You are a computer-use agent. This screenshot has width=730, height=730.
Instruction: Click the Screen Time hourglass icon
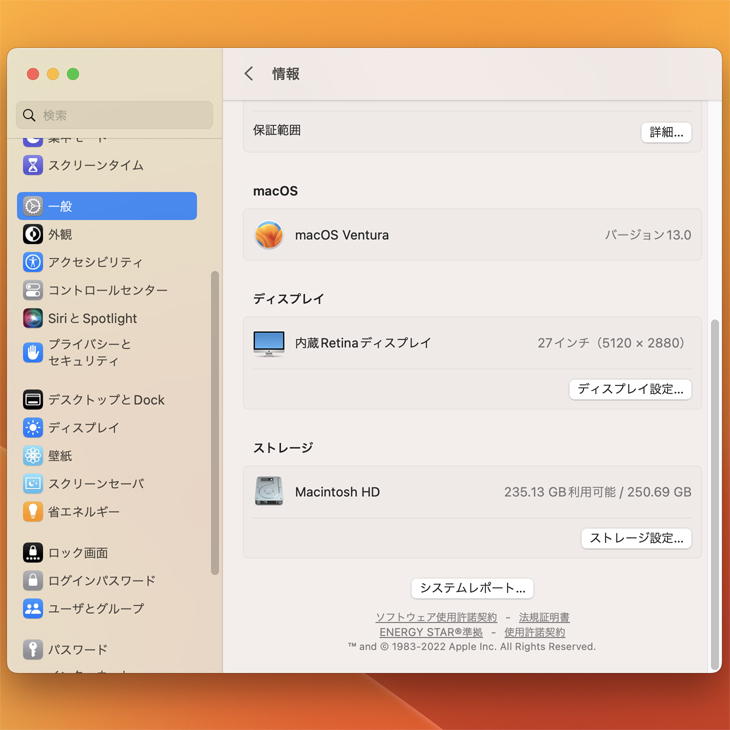pos(33,165)
